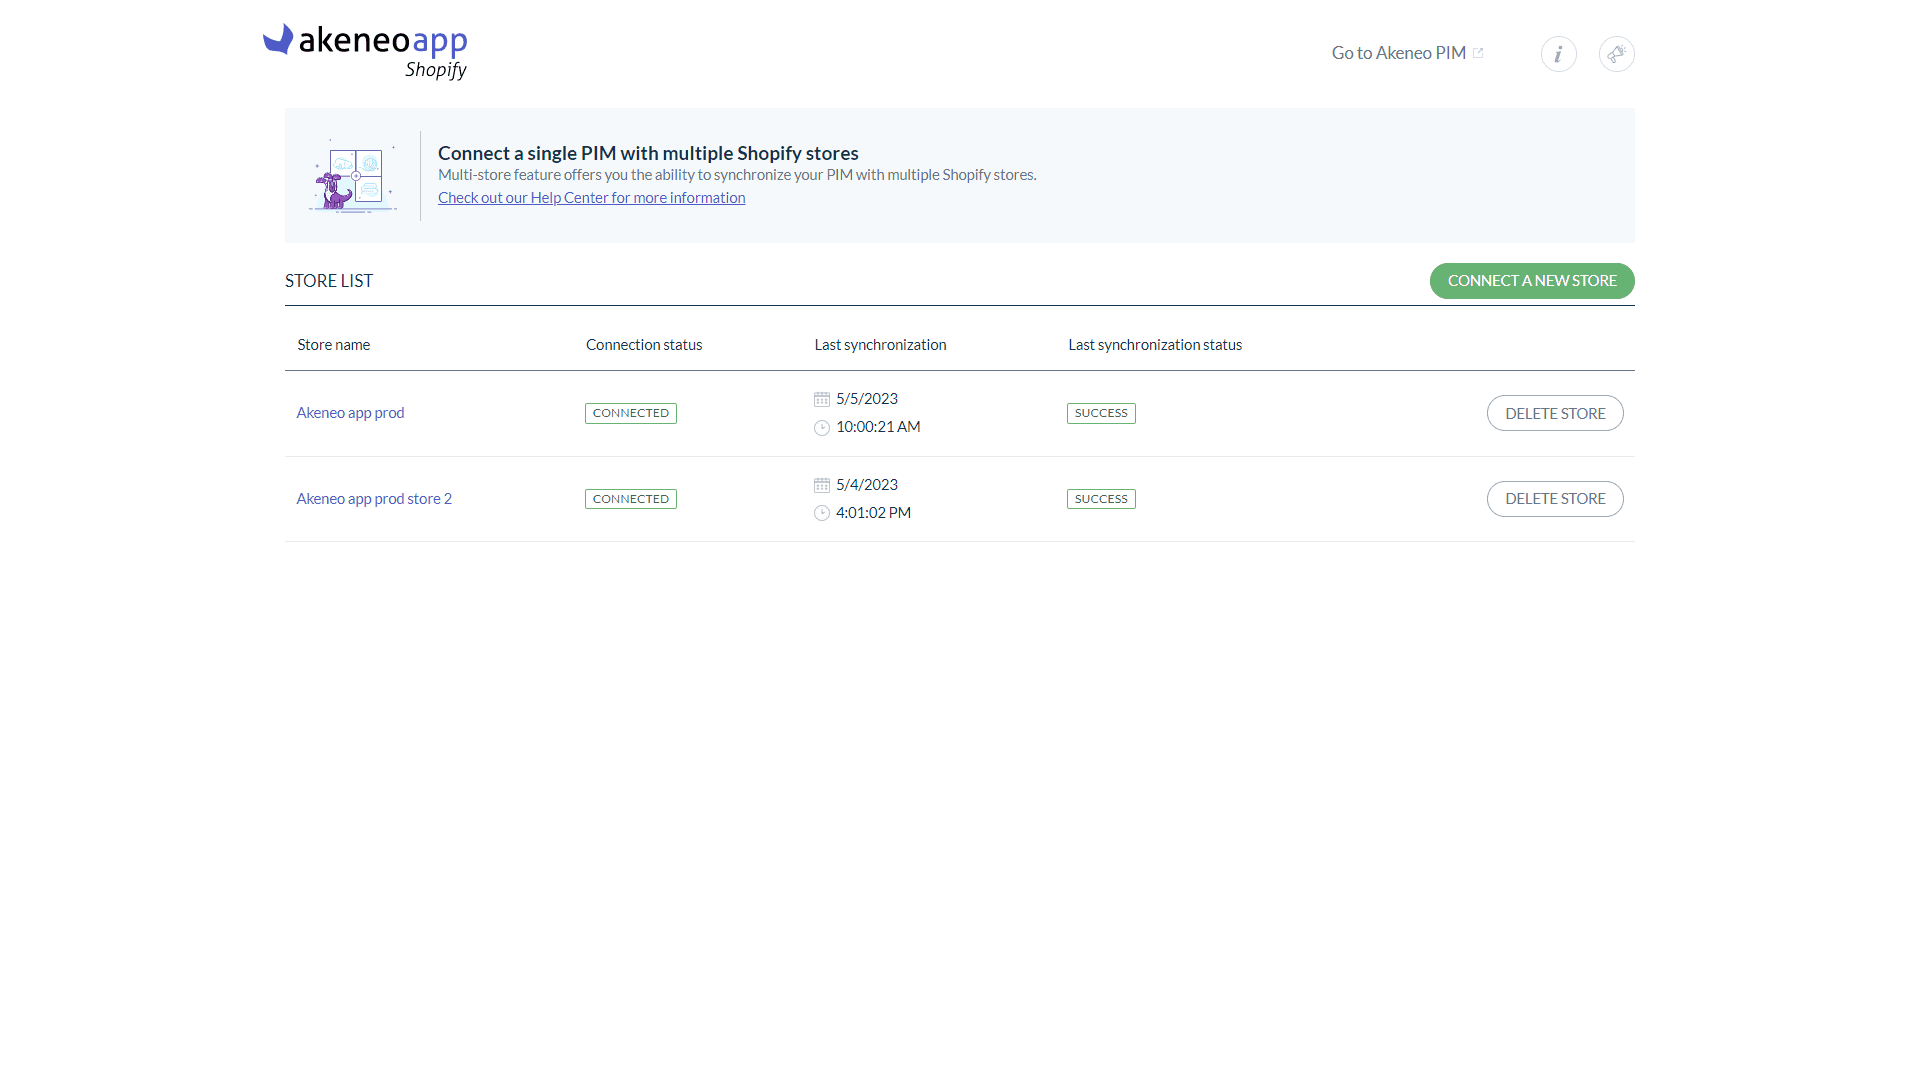Click the sync/refresh icon top right
This screenshot has width=1920, height=1080.
click(1615, 53)
